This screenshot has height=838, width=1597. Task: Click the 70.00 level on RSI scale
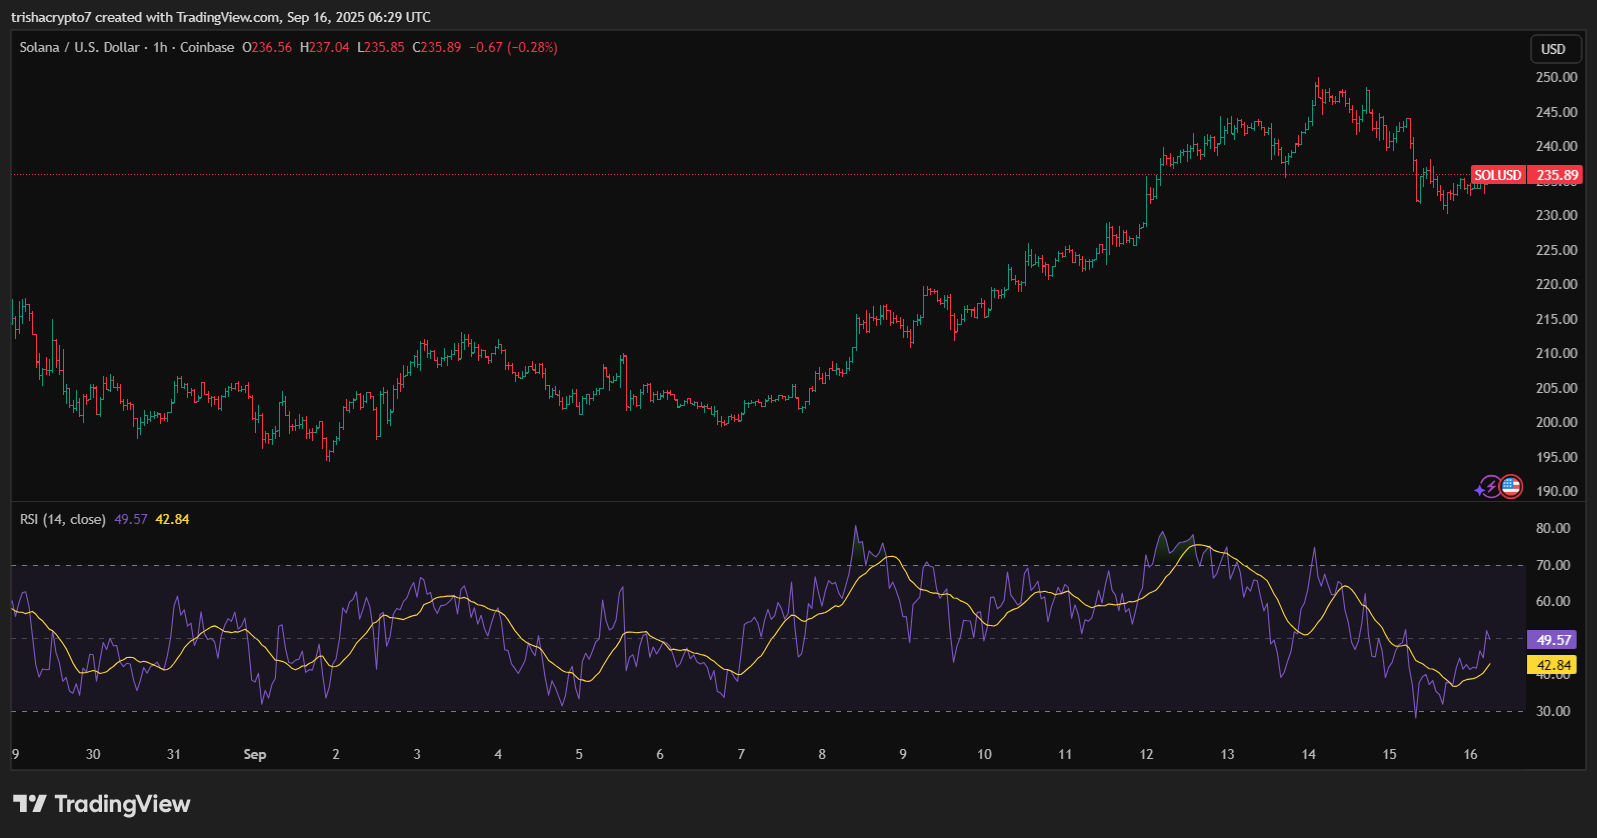tap(1553, 565)
